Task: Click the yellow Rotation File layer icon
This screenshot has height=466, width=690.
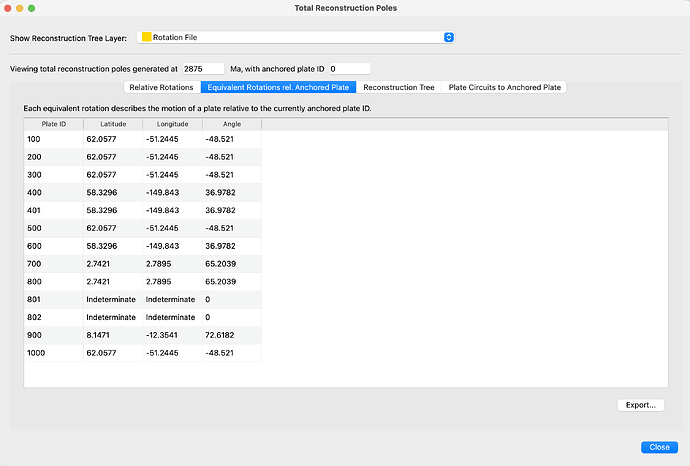Action: [x=147, y=37]
